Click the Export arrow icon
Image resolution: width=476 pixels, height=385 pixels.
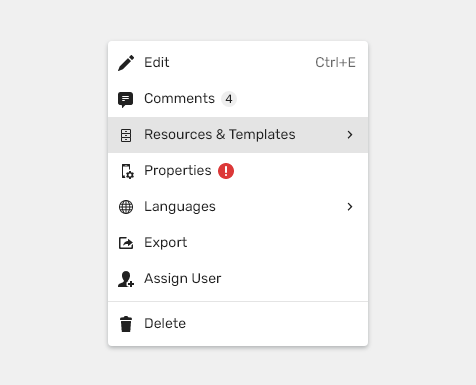point(126,243)
